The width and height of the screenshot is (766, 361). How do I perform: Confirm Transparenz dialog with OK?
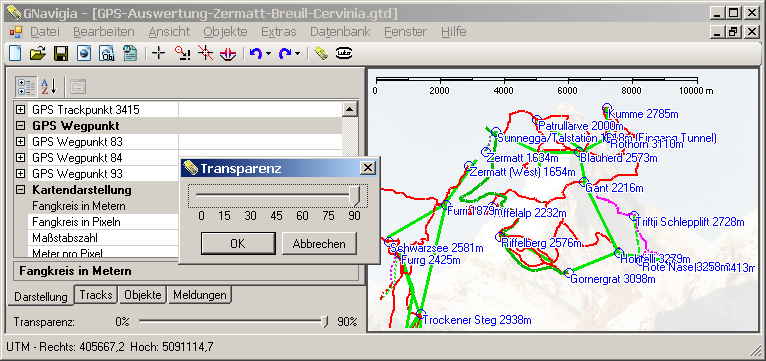coord(238,243)
